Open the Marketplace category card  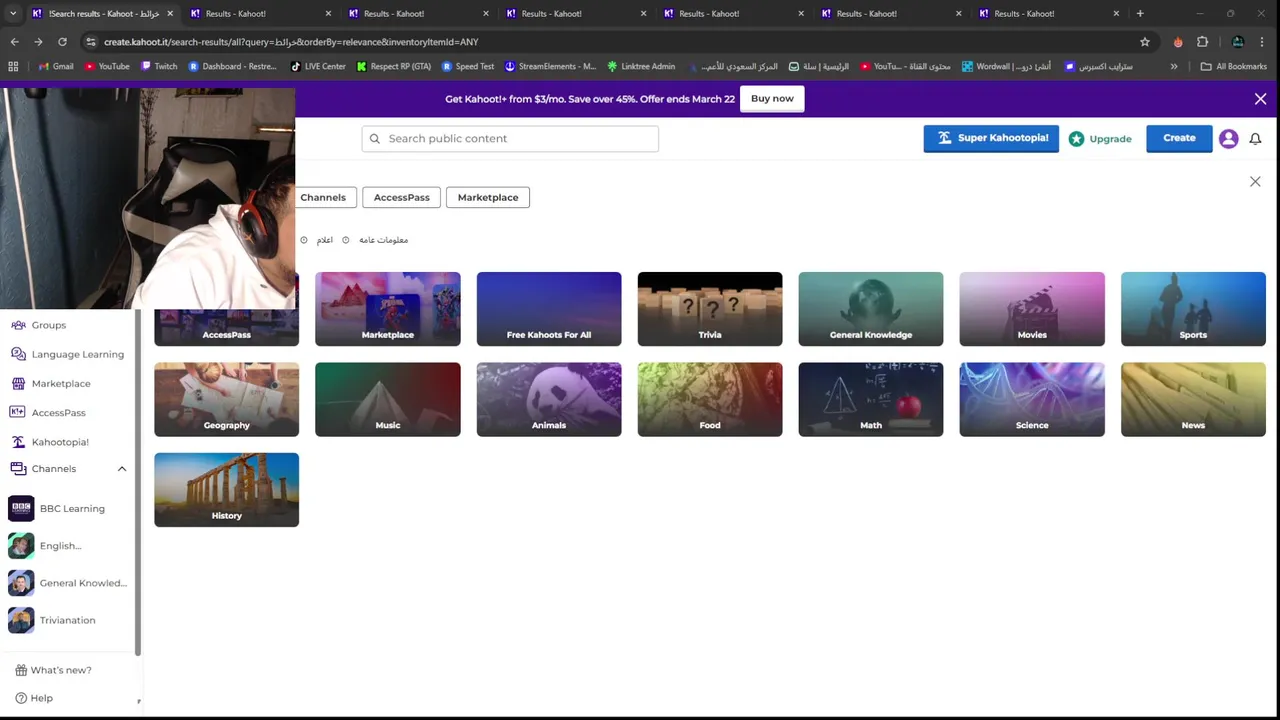click(388, 309)
